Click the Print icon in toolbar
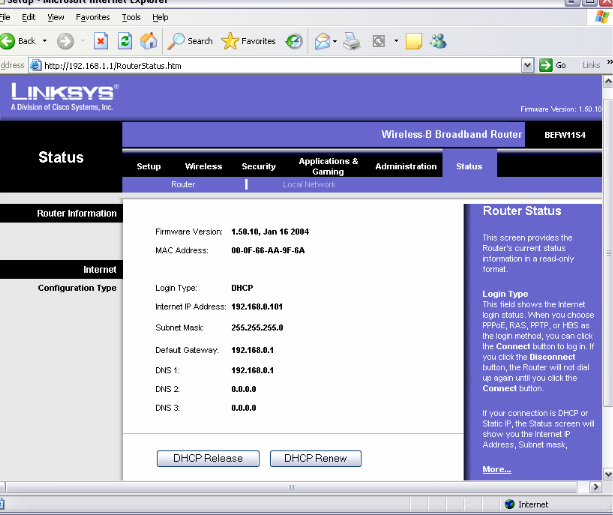The width and height of the screenshot is (613, 515). (351, 41)
